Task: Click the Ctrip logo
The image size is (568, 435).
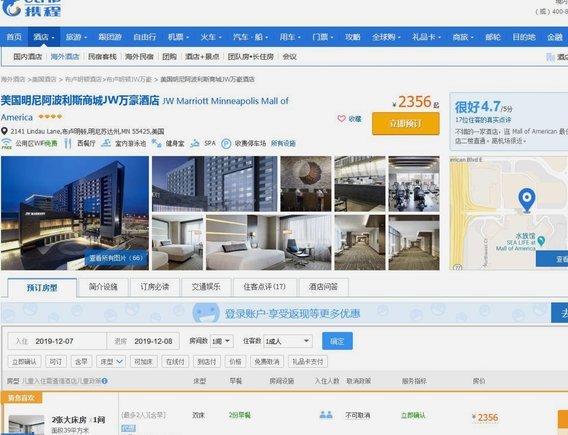Action: point(32,8)
